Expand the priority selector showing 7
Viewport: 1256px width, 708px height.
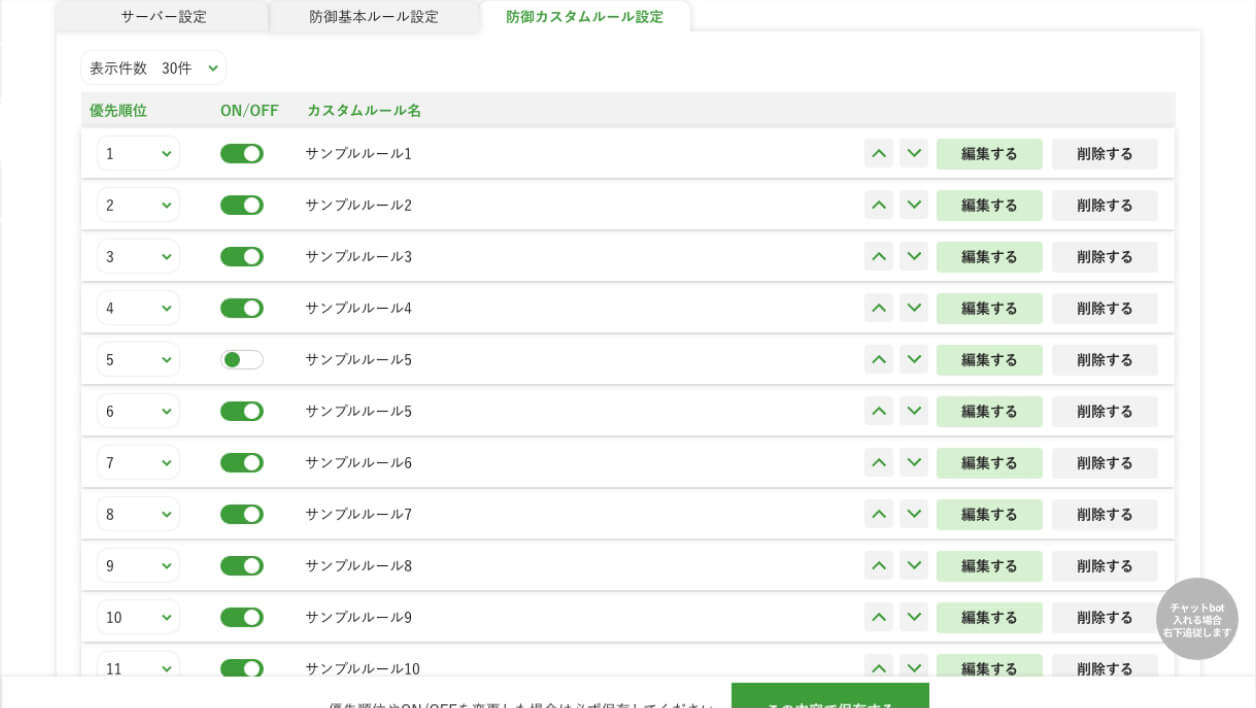click(137, 462)
